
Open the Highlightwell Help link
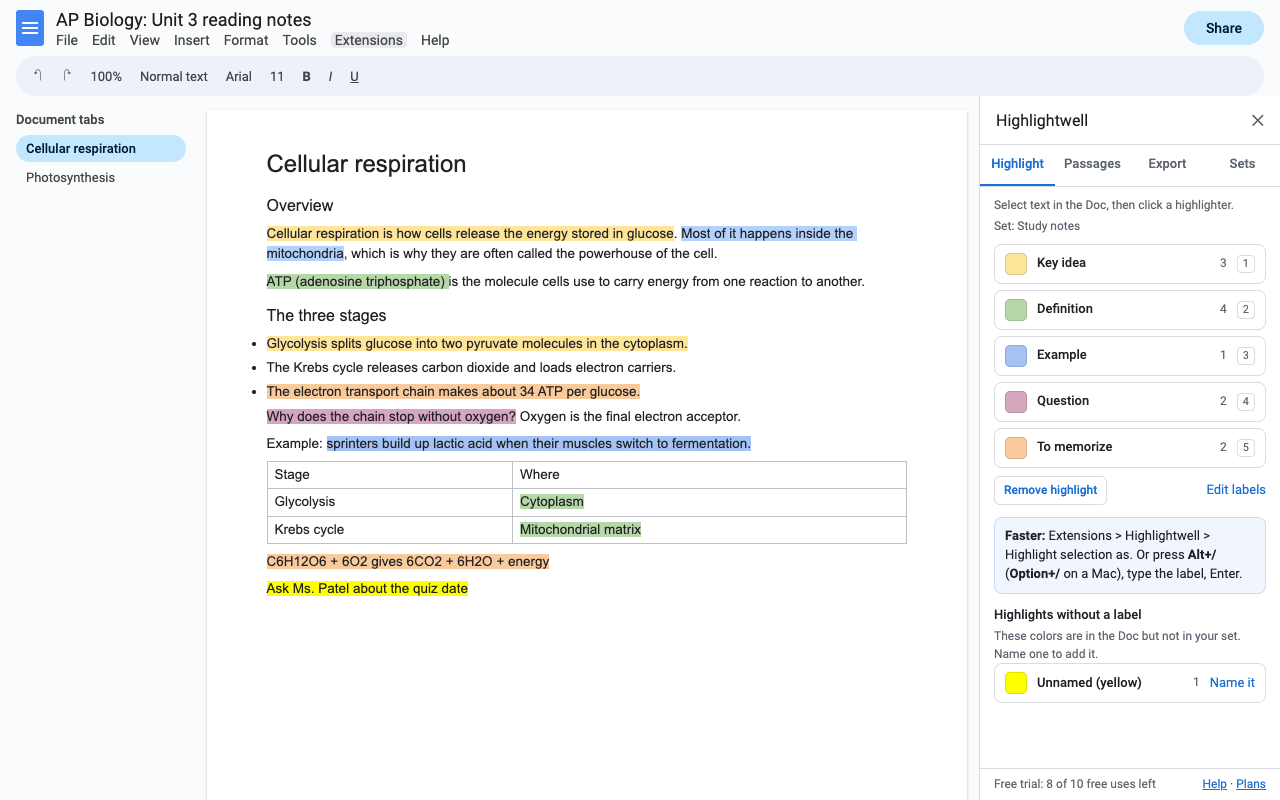point(1214,784)
